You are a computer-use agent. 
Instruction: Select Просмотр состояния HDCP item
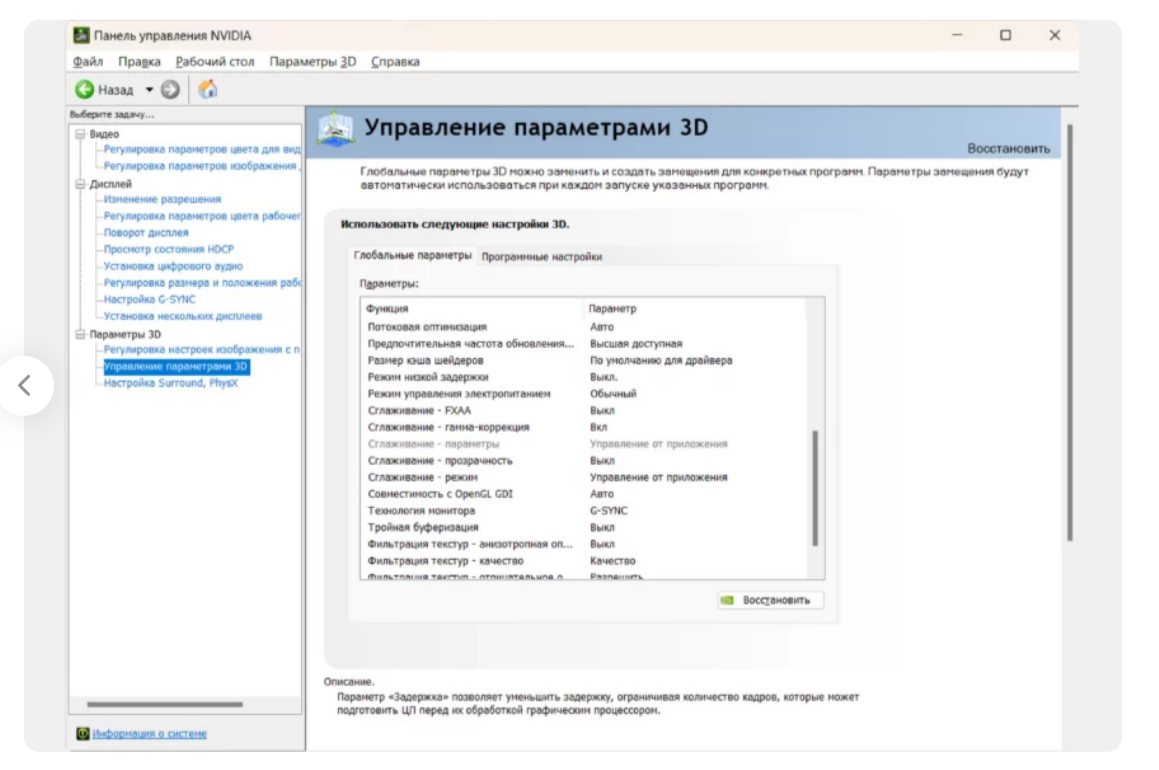pyautogui.click(x=169, y=249)
